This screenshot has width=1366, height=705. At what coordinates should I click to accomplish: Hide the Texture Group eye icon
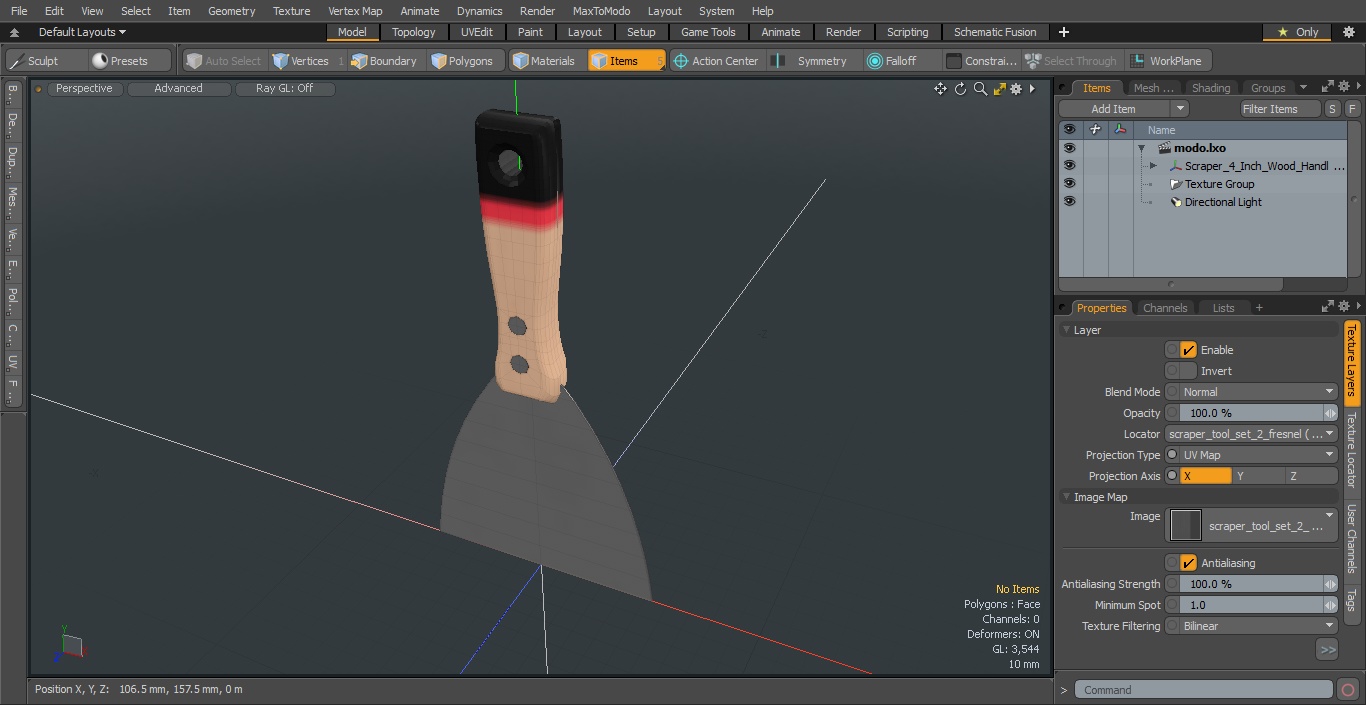[1069, 184]
